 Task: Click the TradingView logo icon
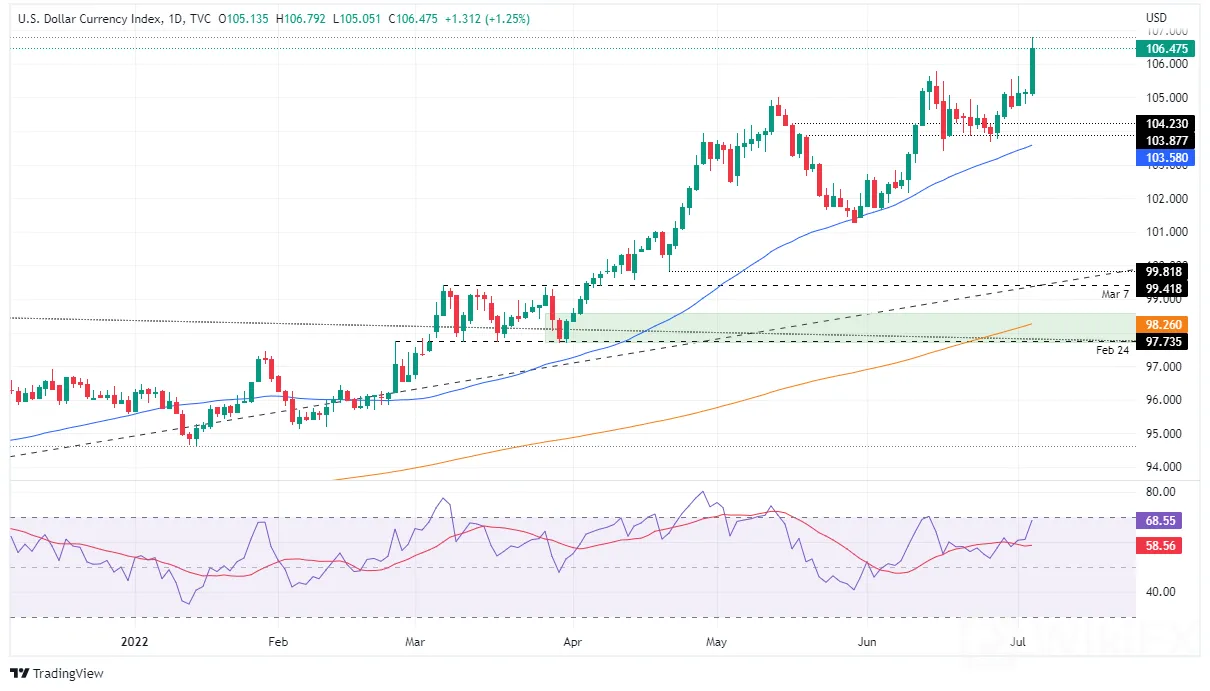(x=19, y=673)
